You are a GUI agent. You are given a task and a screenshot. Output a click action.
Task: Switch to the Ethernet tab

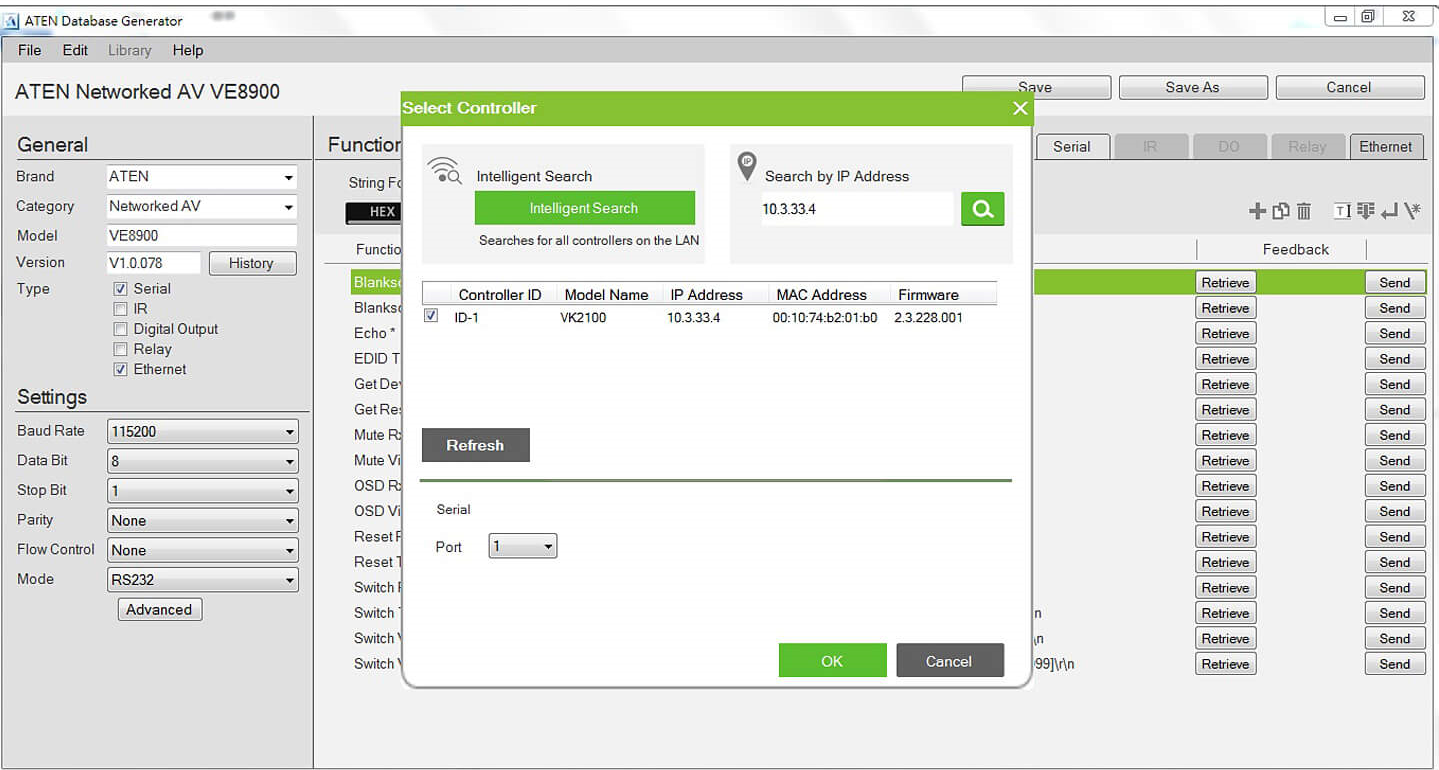(x=1385, y=147)
